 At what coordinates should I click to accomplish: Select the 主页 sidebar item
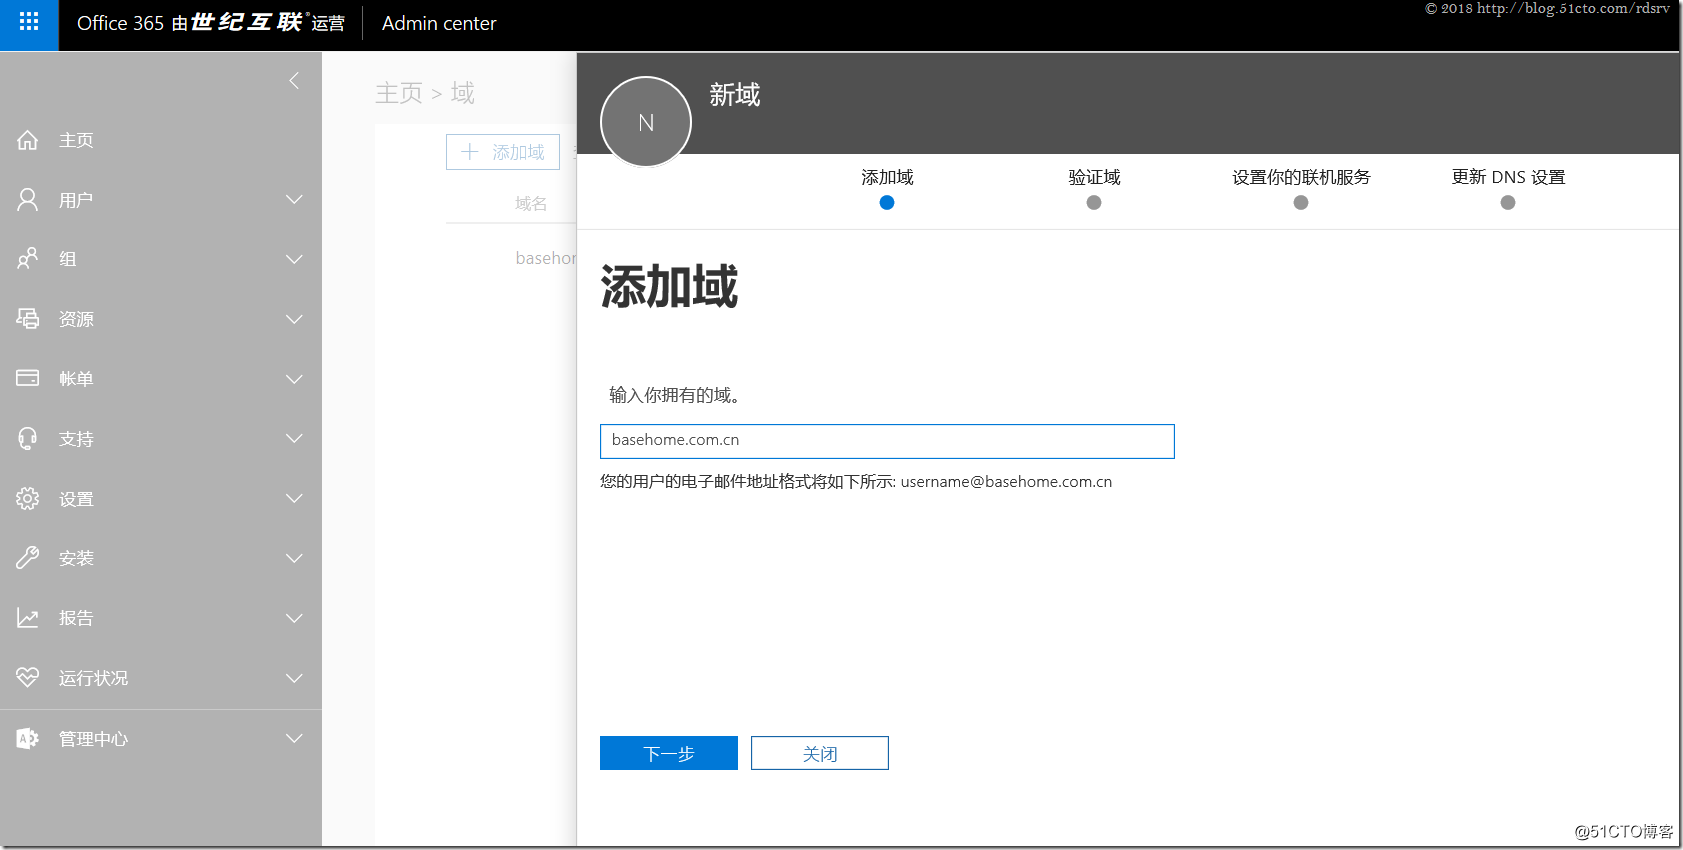pyautogui.click(x=161, y=140)
